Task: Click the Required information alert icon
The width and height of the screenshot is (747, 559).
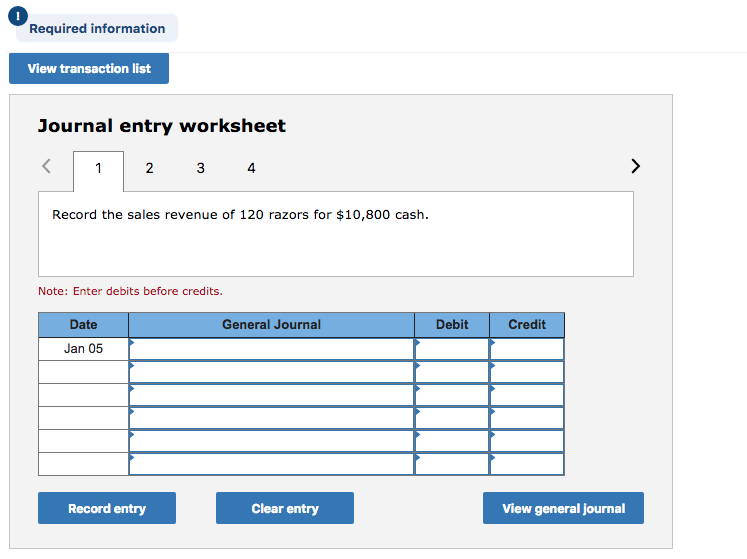Action: point(18,16)
